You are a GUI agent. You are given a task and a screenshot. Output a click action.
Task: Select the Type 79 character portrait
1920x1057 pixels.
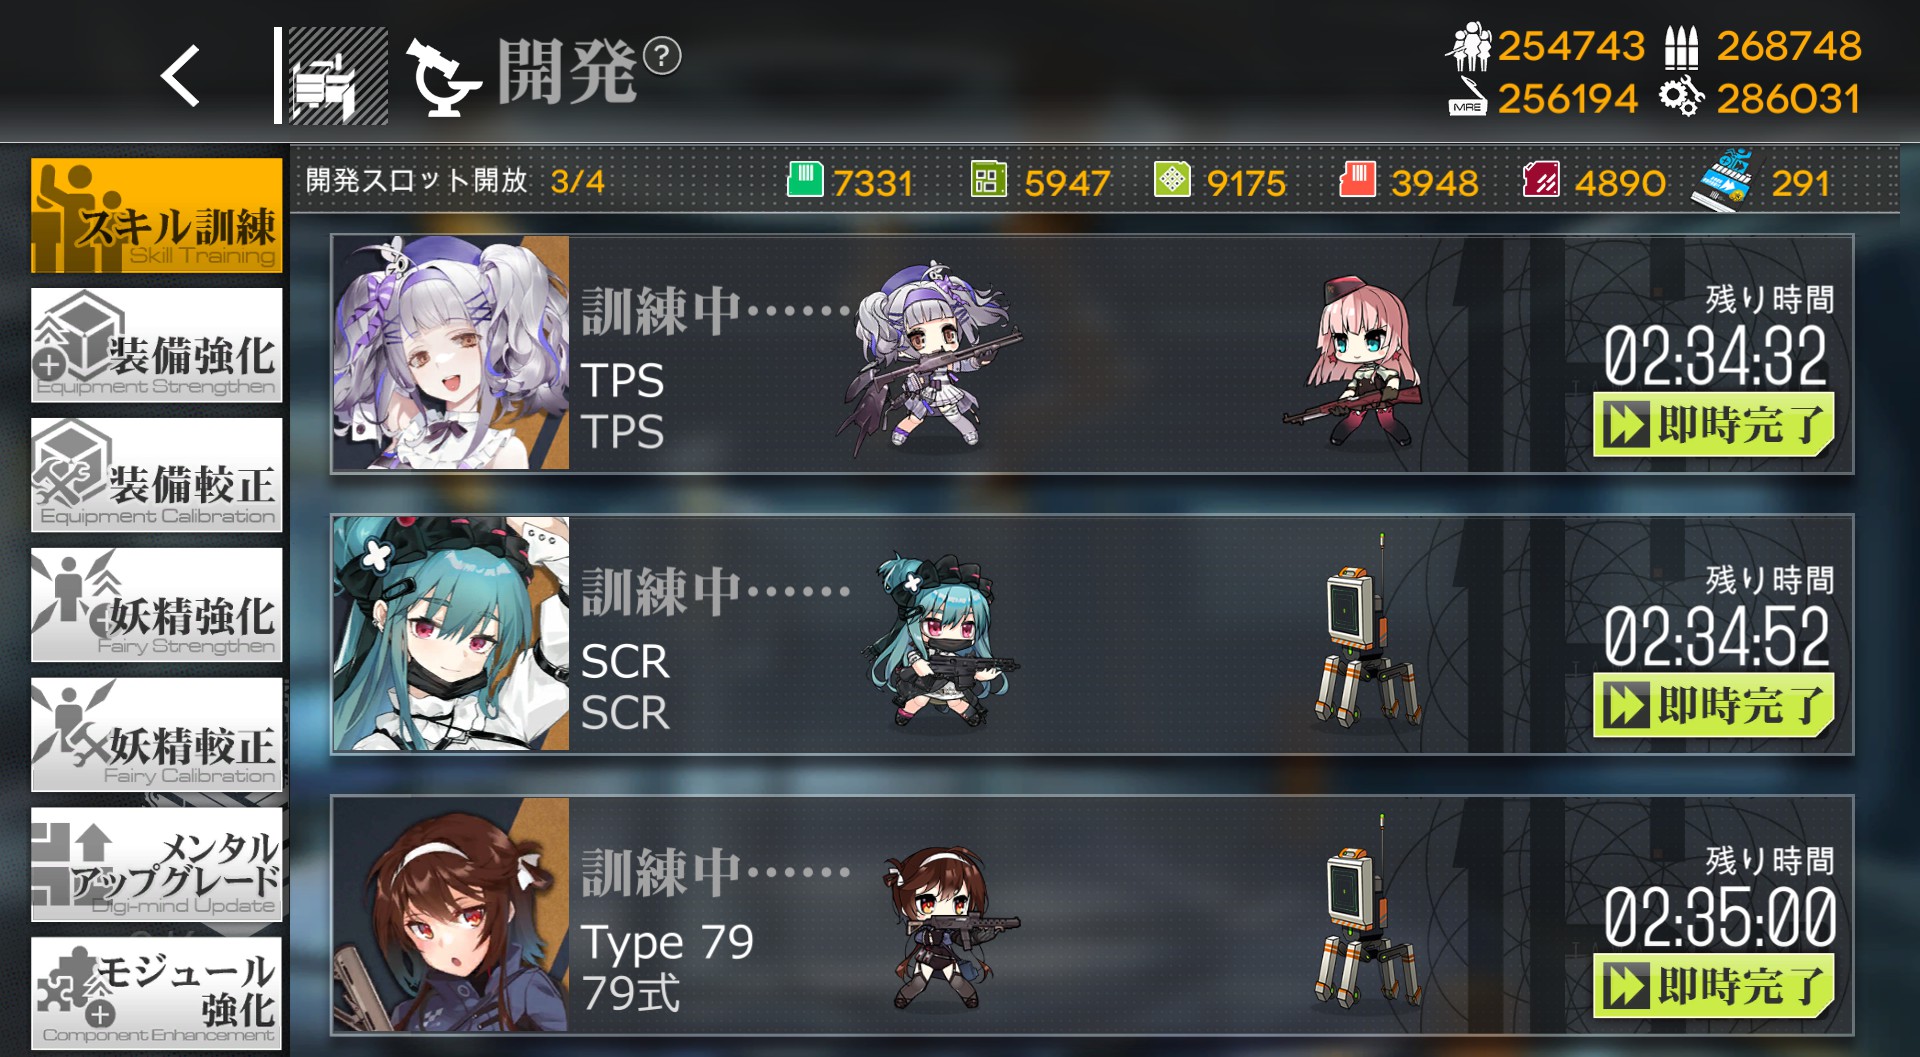pos(451,915)
